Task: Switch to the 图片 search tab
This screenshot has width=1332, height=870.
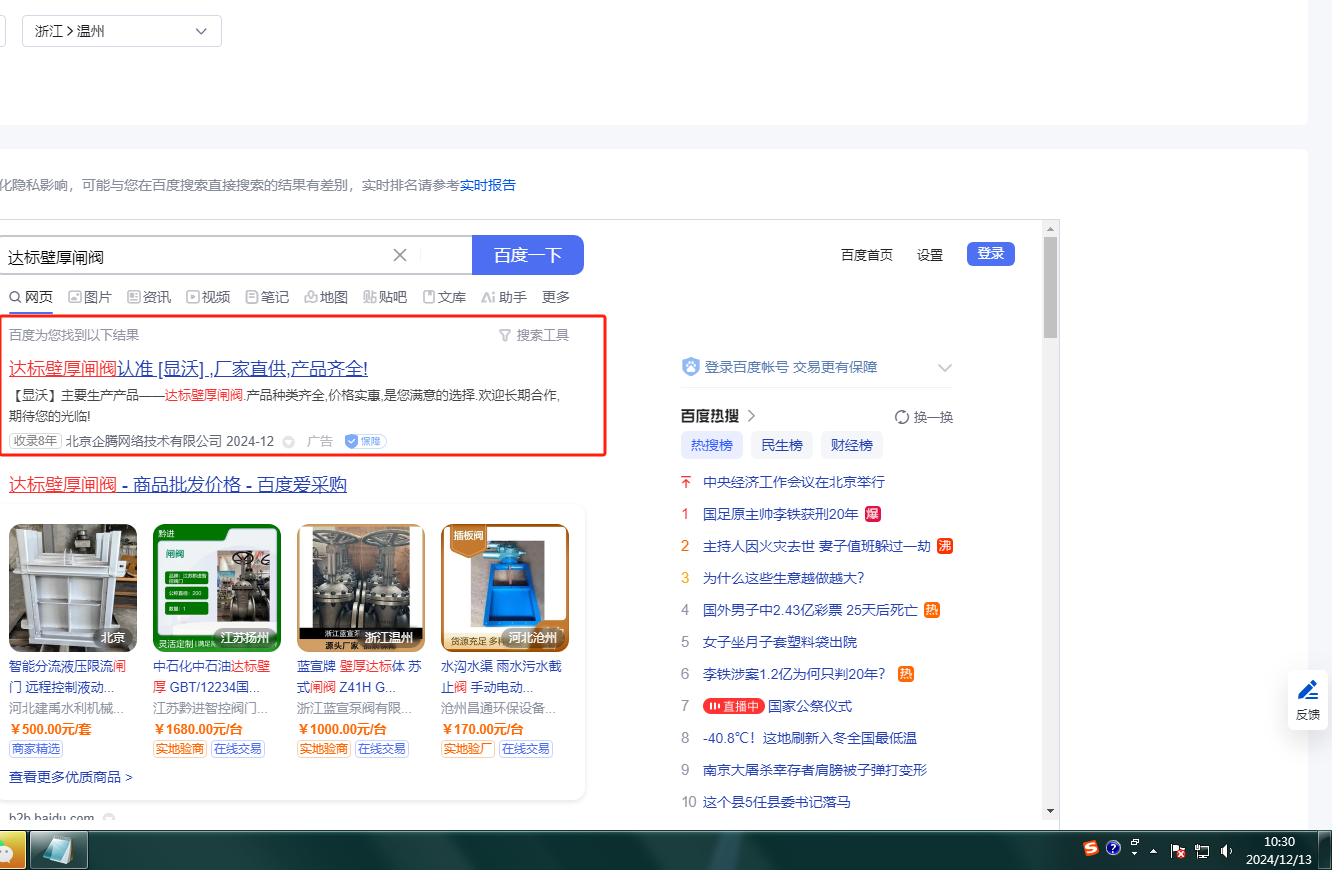Action: pyautogui.click(x=89, y=297)
